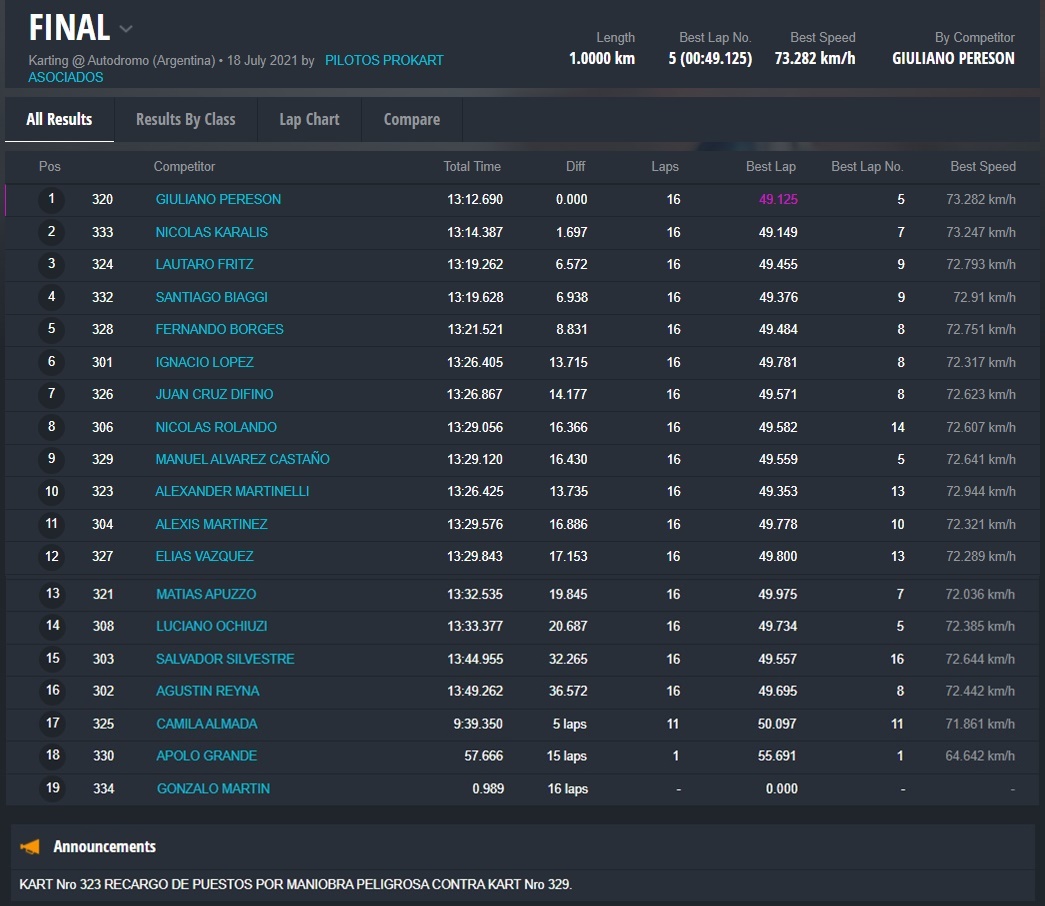This screenshot has height=906, width=1045.
Task: Expand the FINAL session dropdown chevron
Action: (126, 28)
